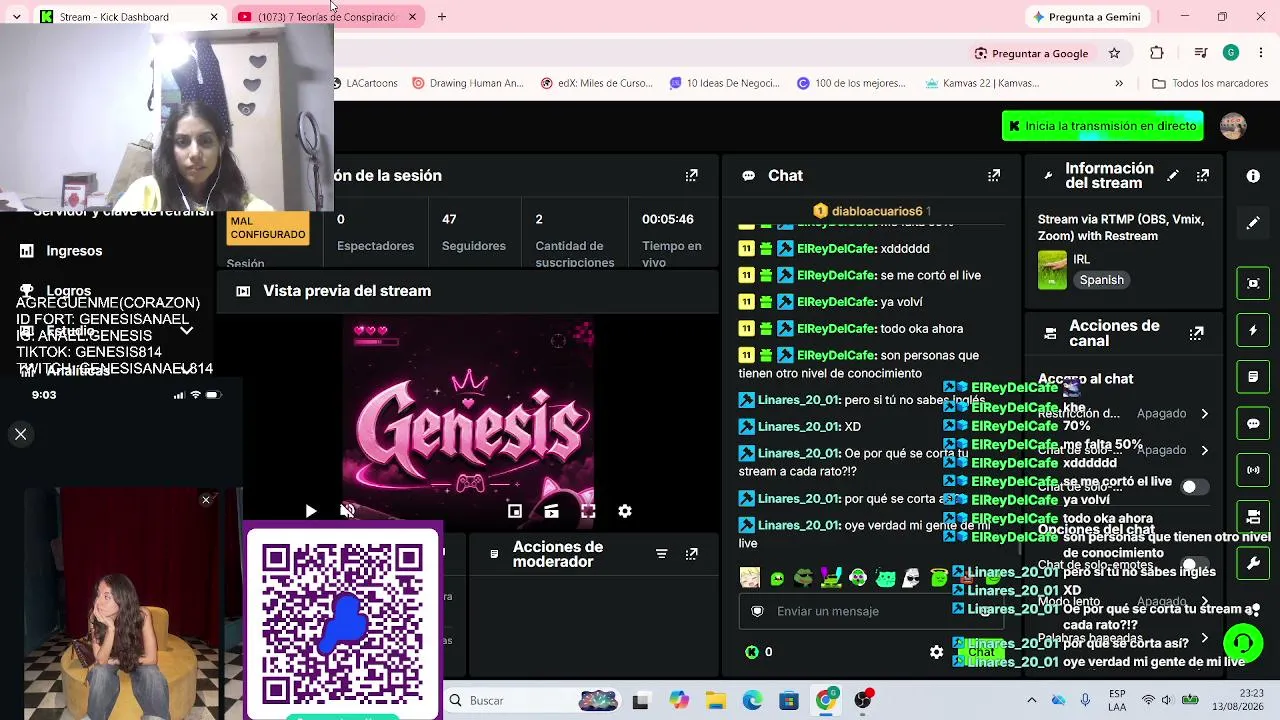Expand the Estudio sidebar section
Image resolution: width=1280 pixels, height=720 pixels.
(x=186, y=331)
